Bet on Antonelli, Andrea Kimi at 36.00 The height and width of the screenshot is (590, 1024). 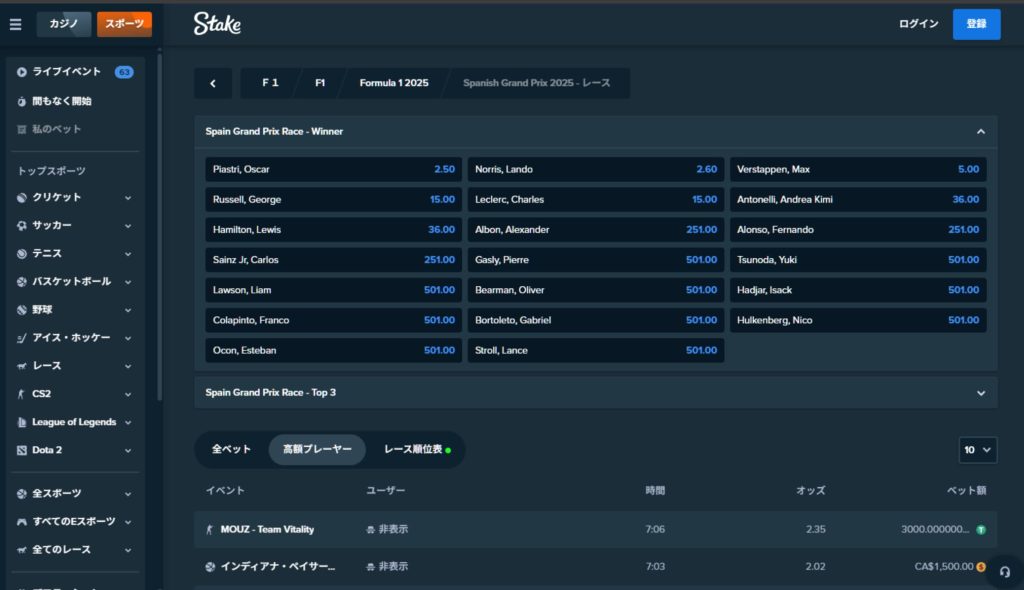pyautogui.click(x=858, y=199)
